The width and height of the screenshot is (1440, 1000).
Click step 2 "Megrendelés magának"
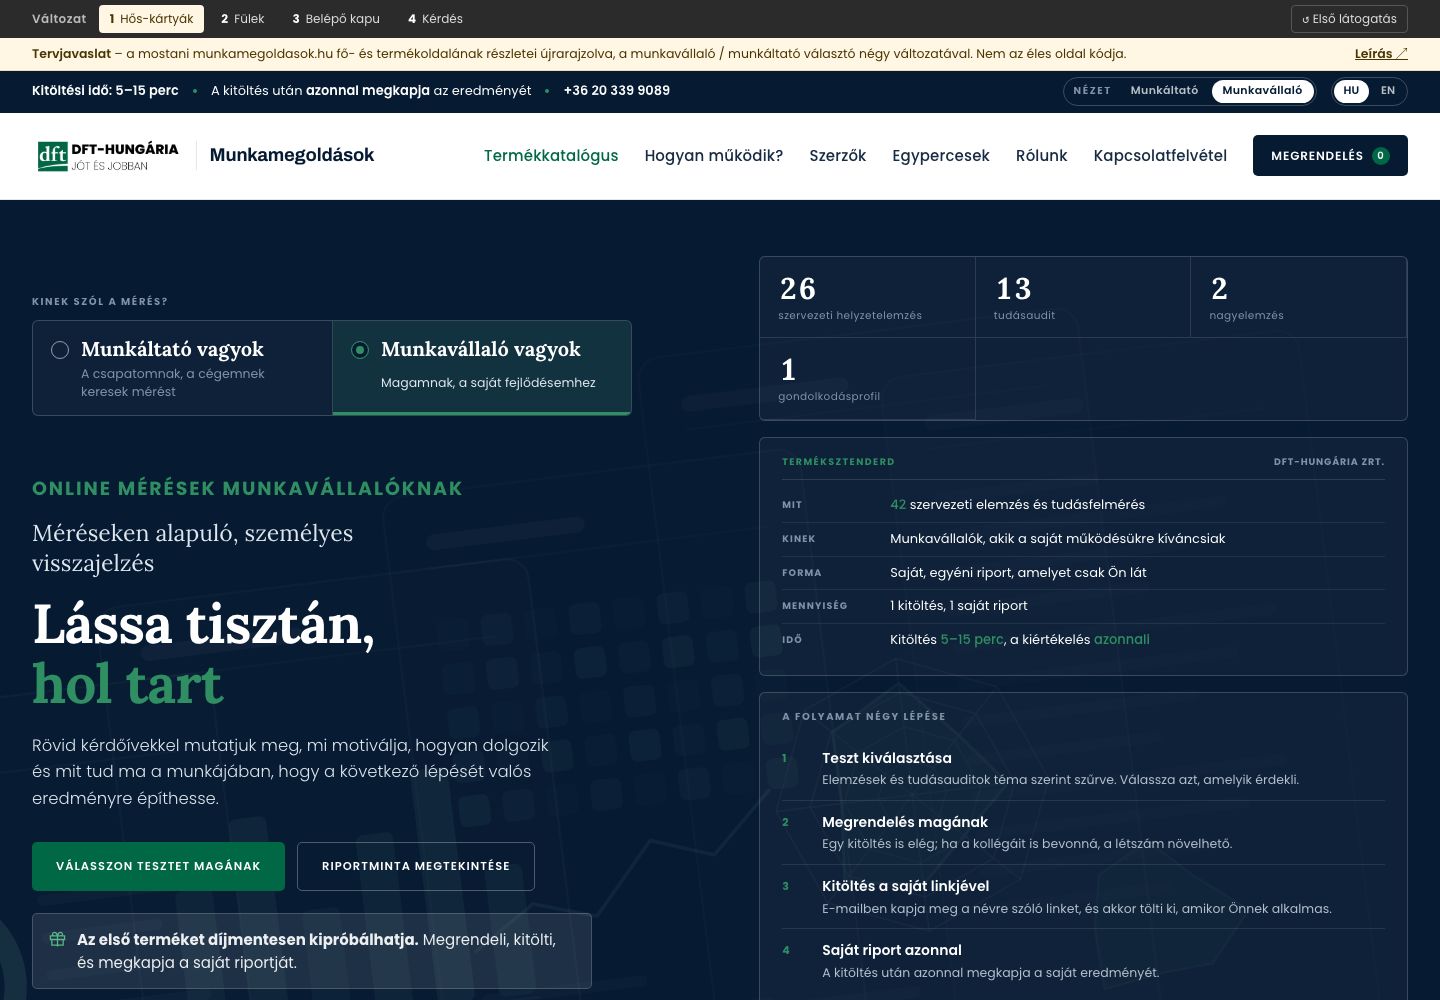click(1083, 832)
